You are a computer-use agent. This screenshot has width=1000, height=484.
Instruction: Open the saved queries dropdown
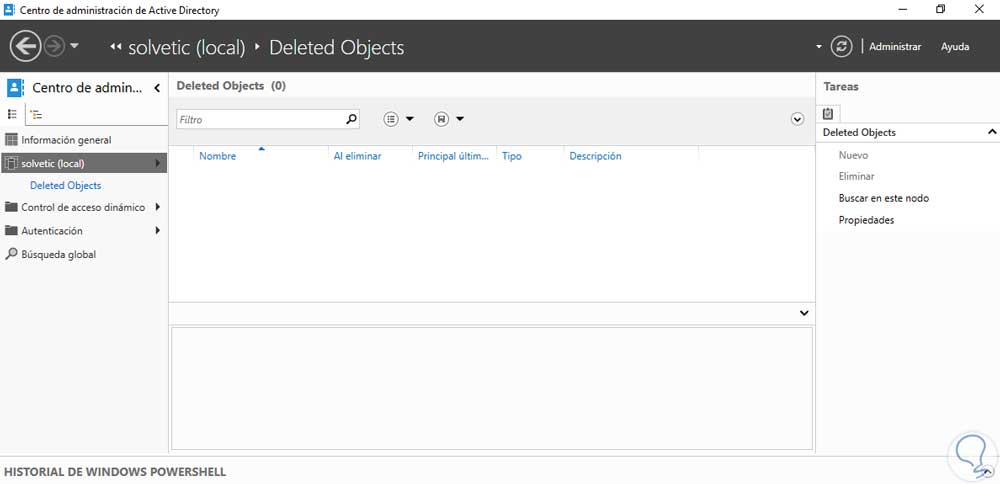click(449, 119)
